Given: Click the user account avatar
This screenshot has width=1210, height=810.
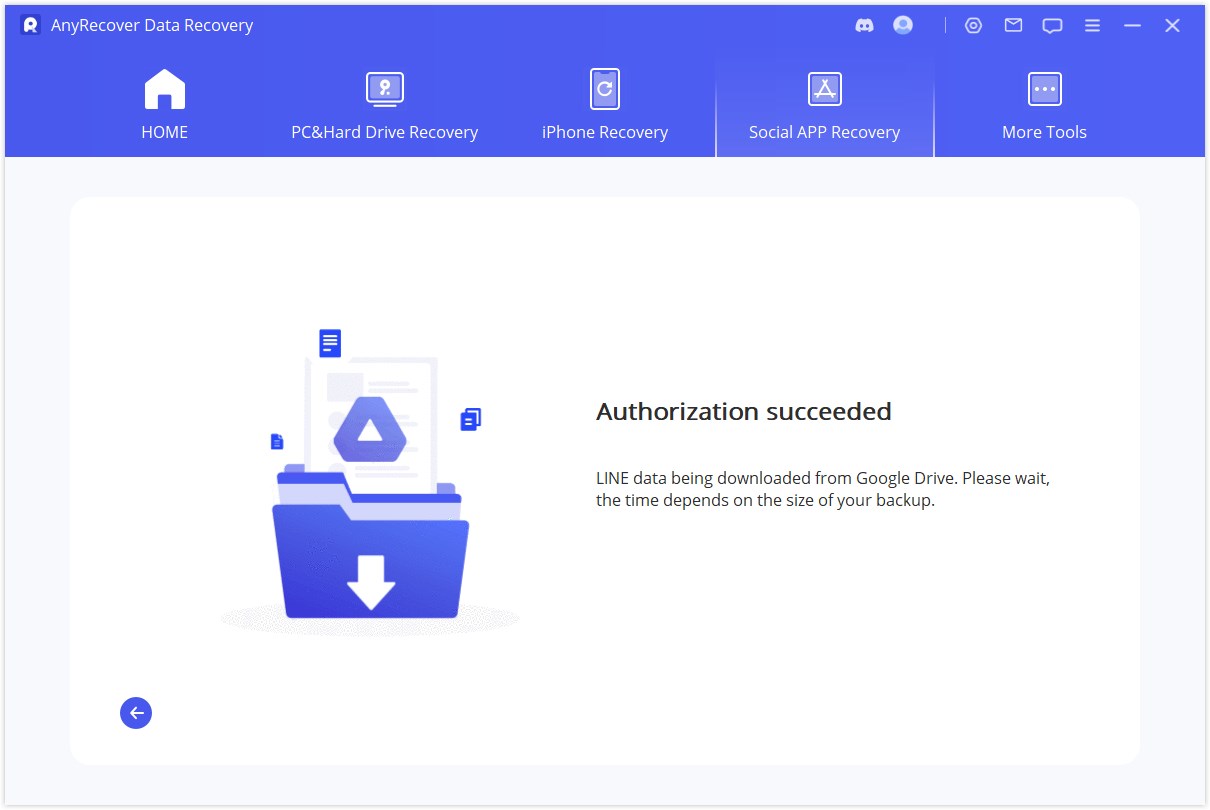Looking at the screenshot, I should click(x=902, y=25).
